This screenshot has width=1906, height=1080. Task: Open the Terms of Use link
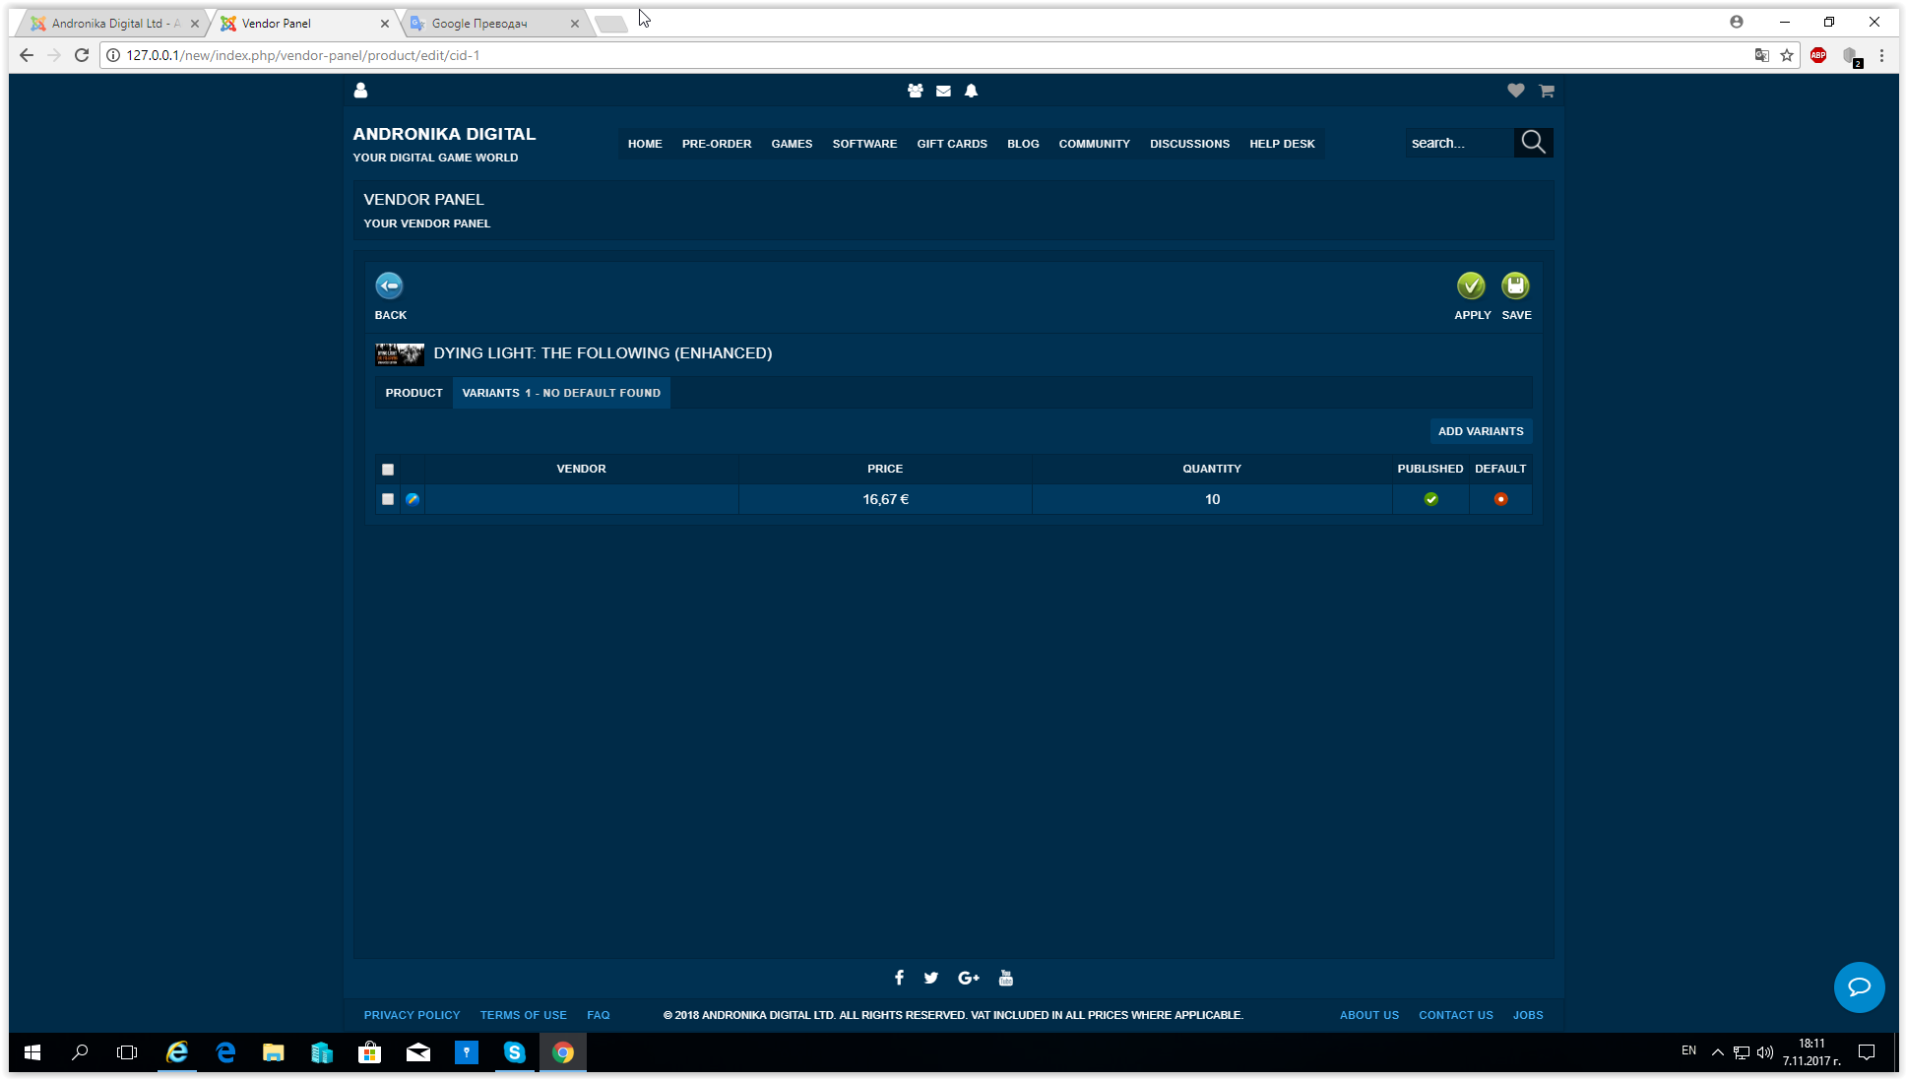(523, 1015)
